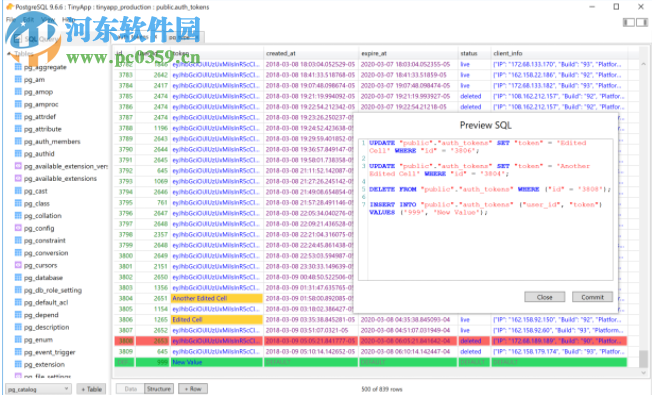This screenshot has height=395, width=652.
Task: Sort by the expire_at column header
Action: click(x=408, y=53)
